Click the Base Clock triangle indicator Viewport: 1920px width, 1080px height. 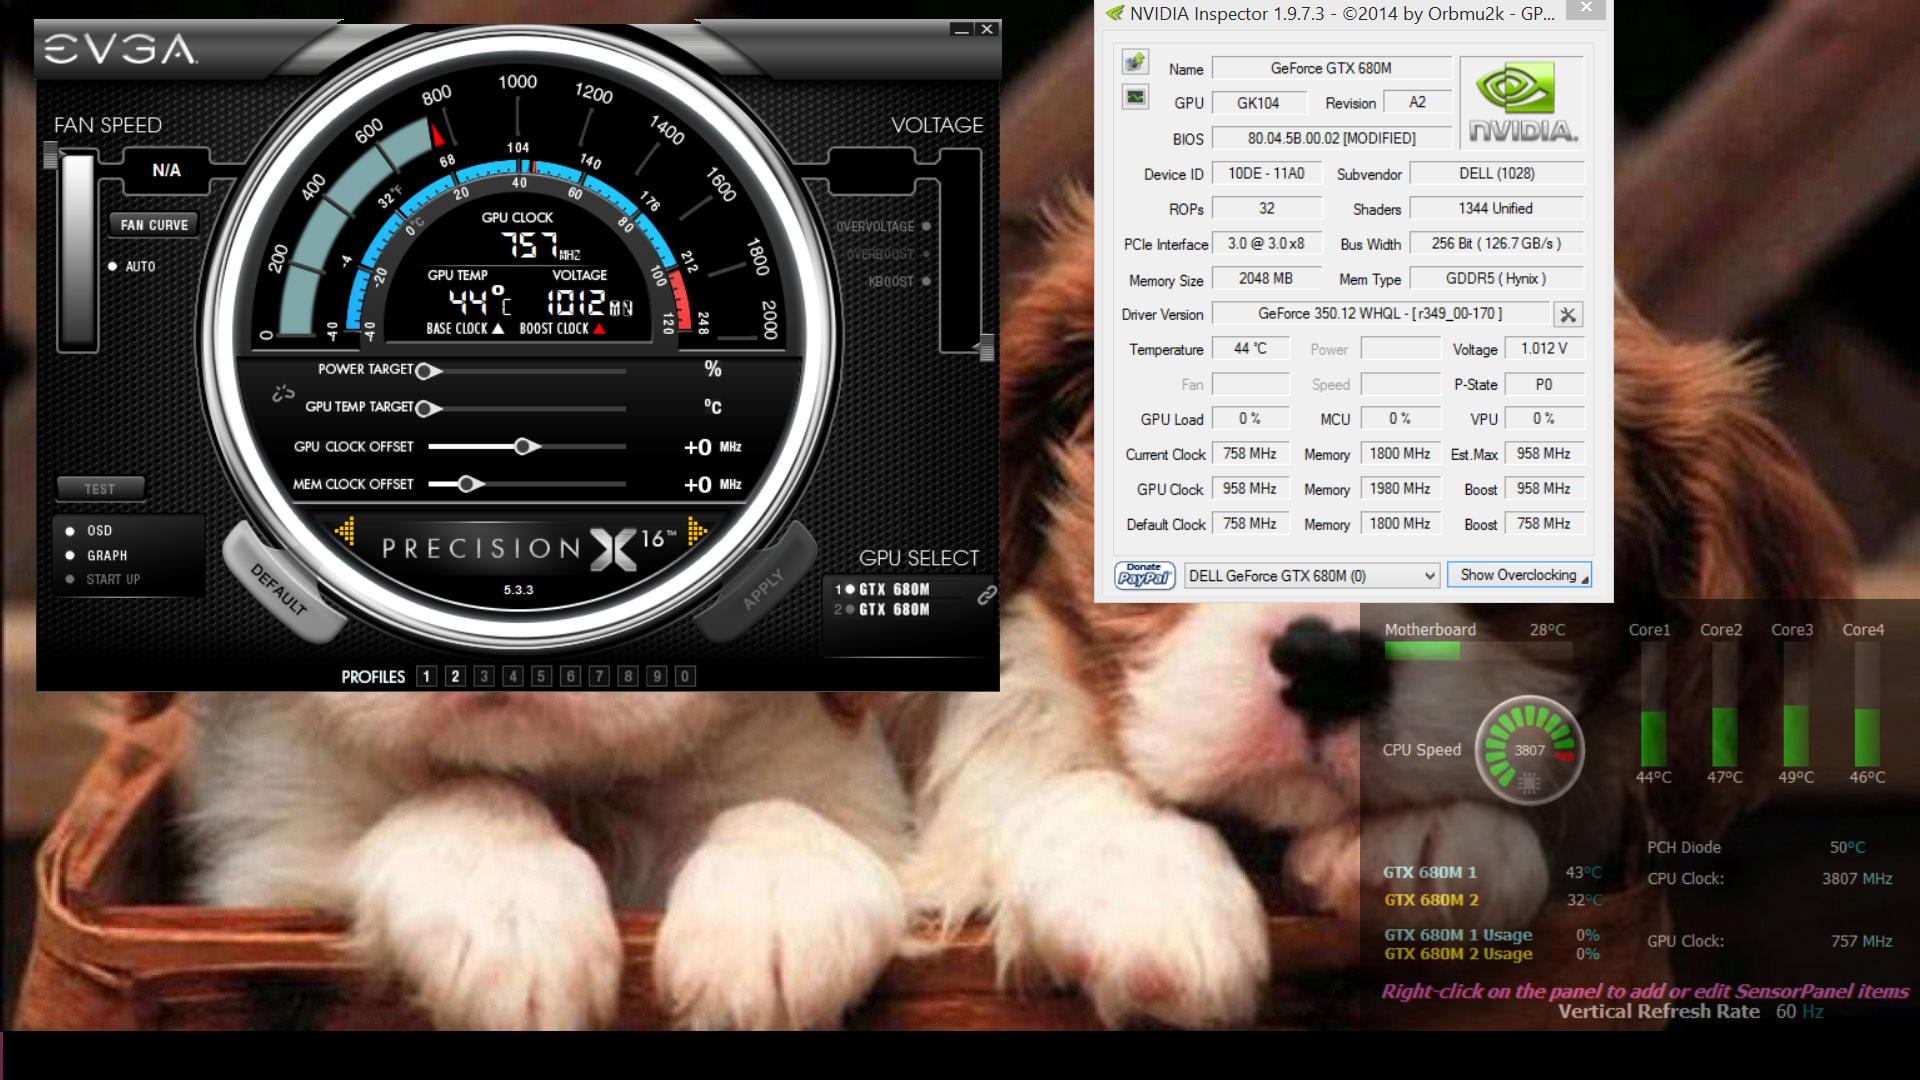point(498,329)
